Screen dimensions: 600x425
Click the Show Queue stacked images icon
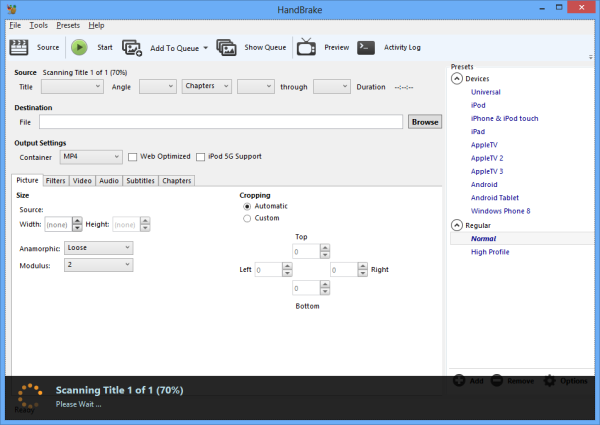coord(226,47)
